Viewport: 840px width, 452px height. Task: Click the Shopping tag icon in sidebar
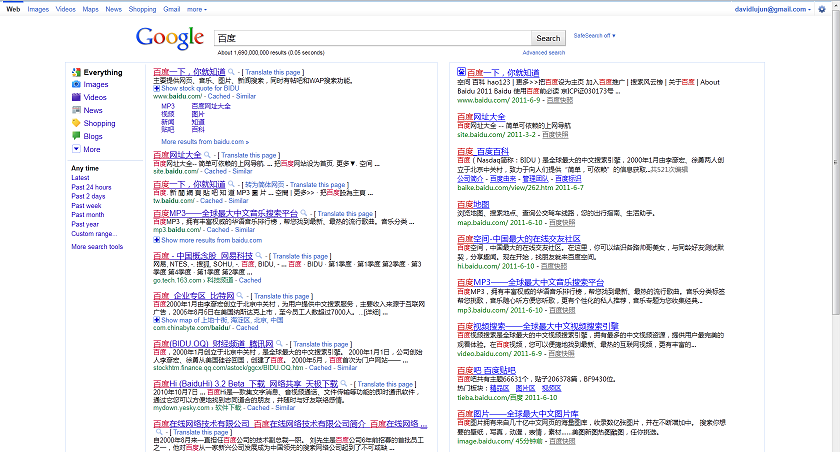click(76, 124)
